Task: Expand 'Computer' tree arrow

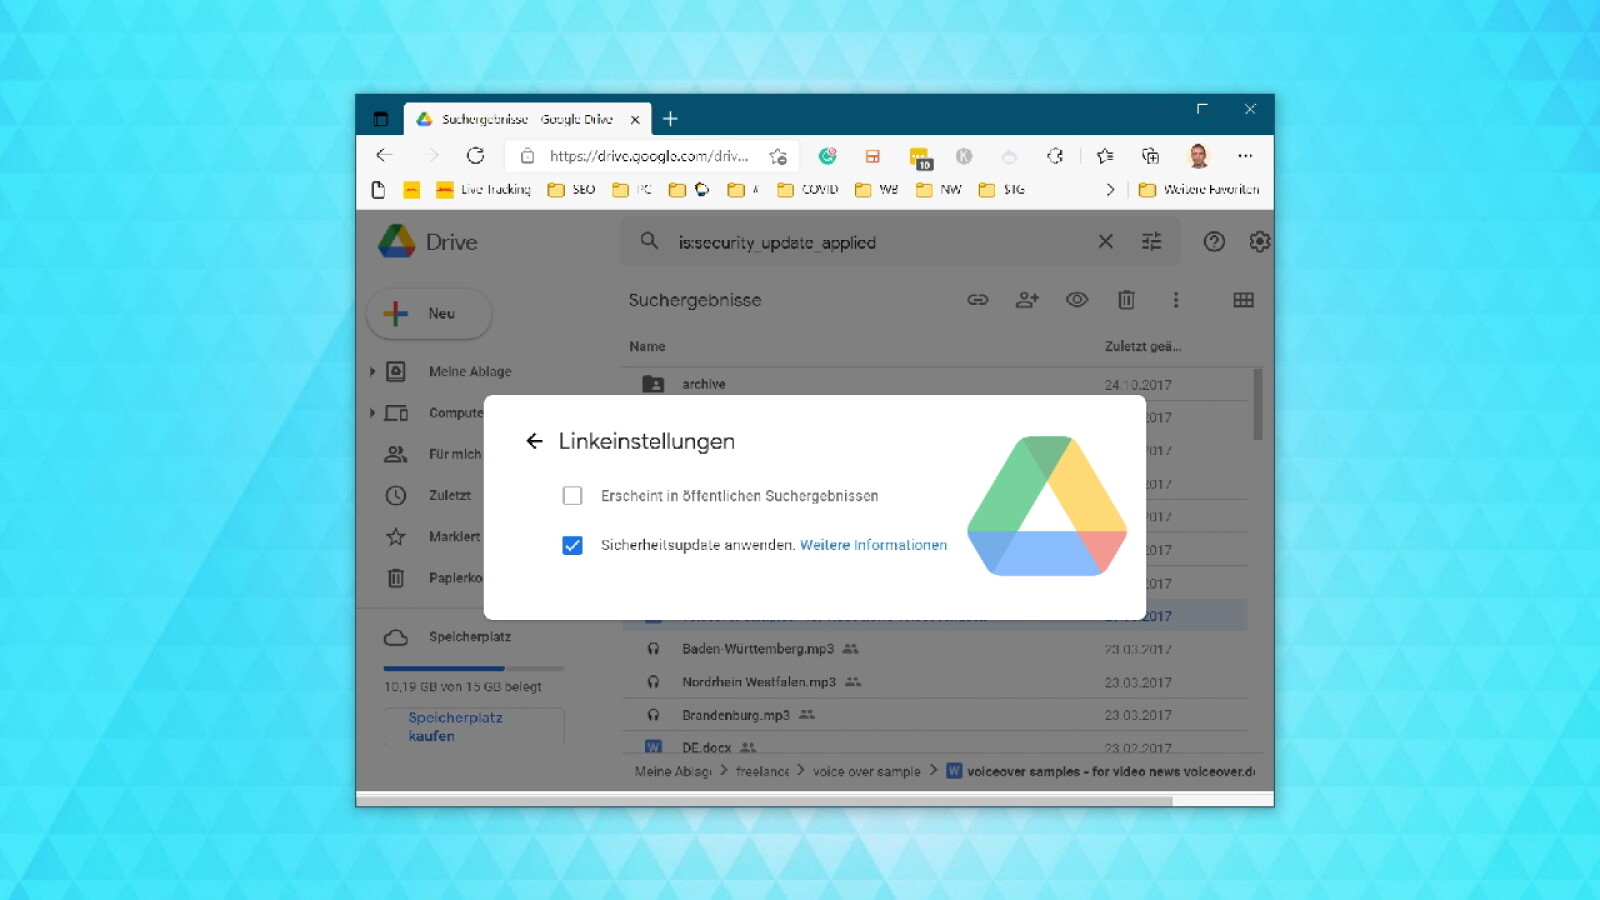Action: (372, 412)
